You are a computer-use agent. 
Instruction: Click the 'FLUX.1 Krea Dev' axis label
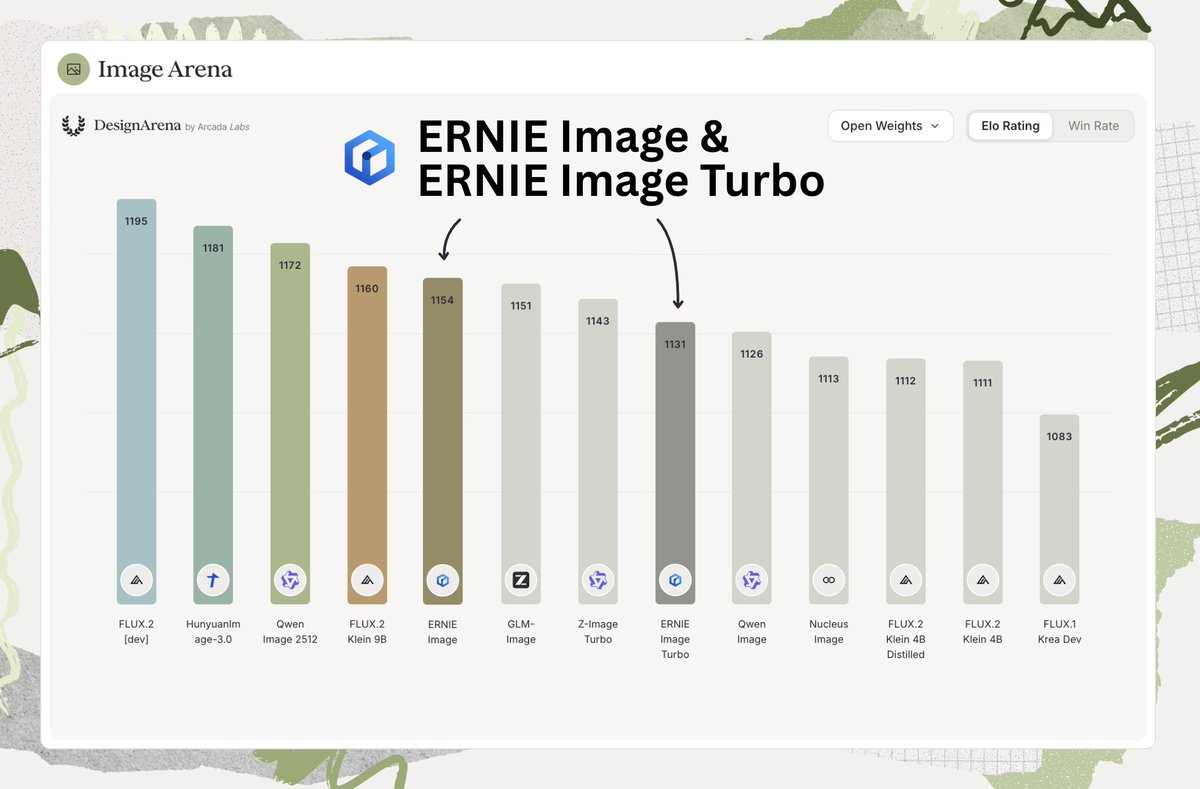pyautogui.click(x=1059, y=632)
